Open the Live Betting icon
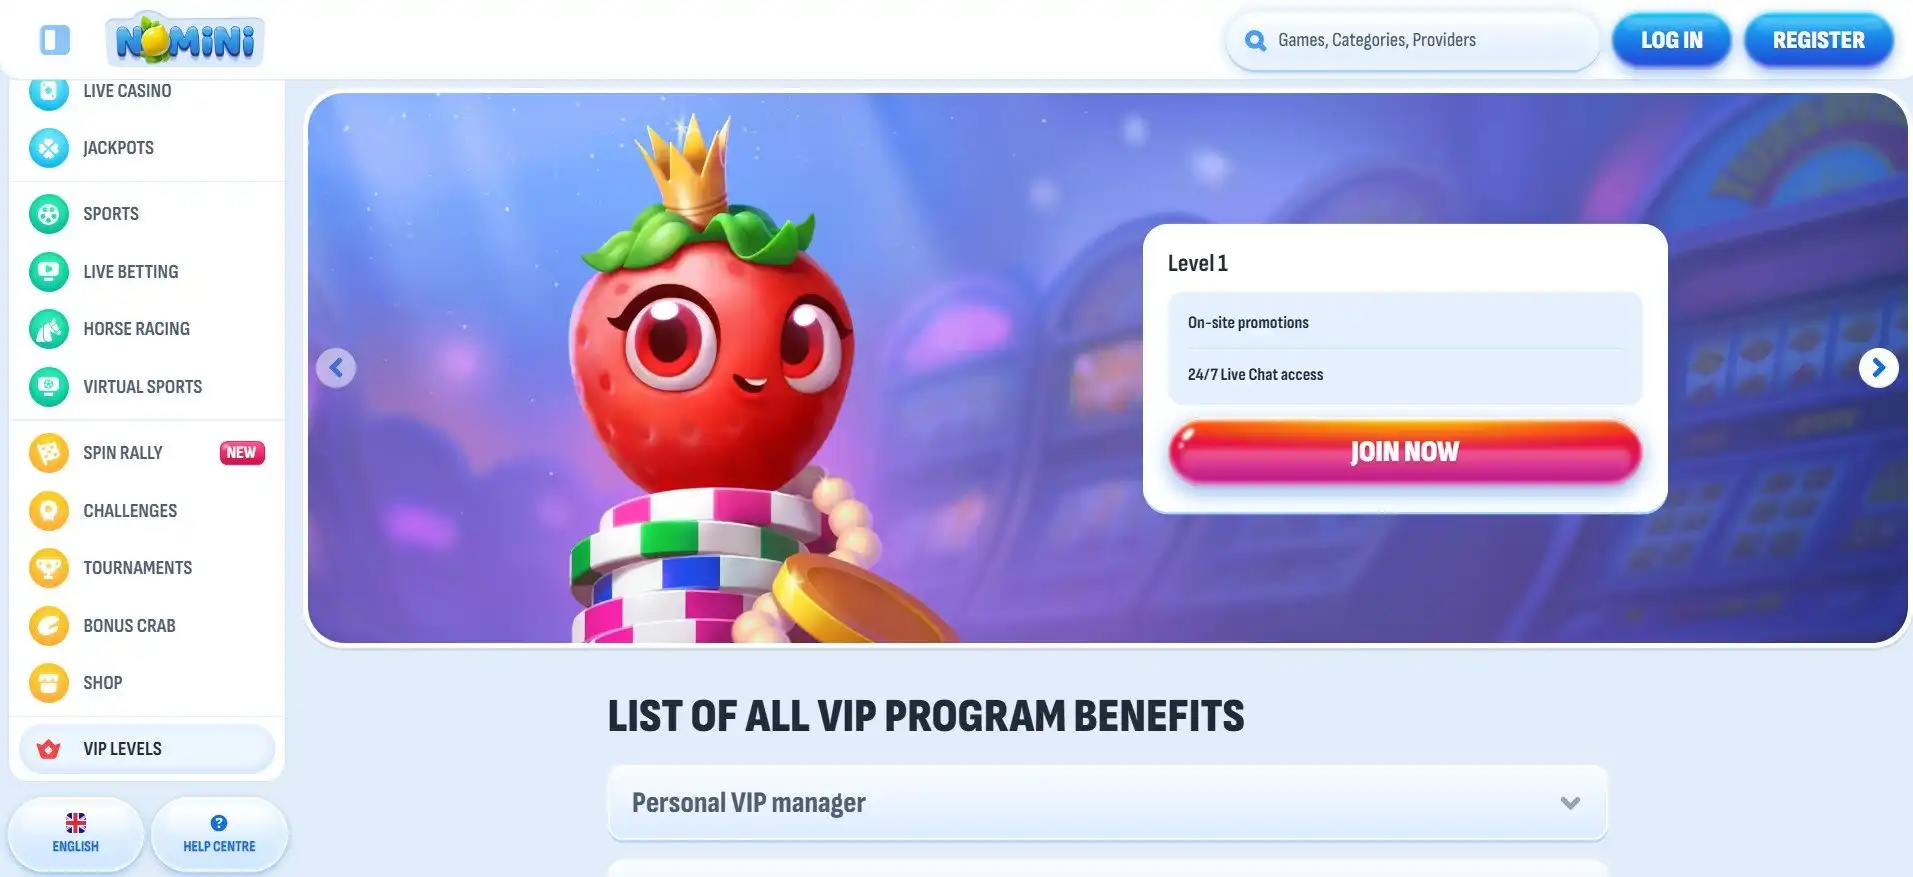This screenshot has height=877, width=1913. click(49, 272)
